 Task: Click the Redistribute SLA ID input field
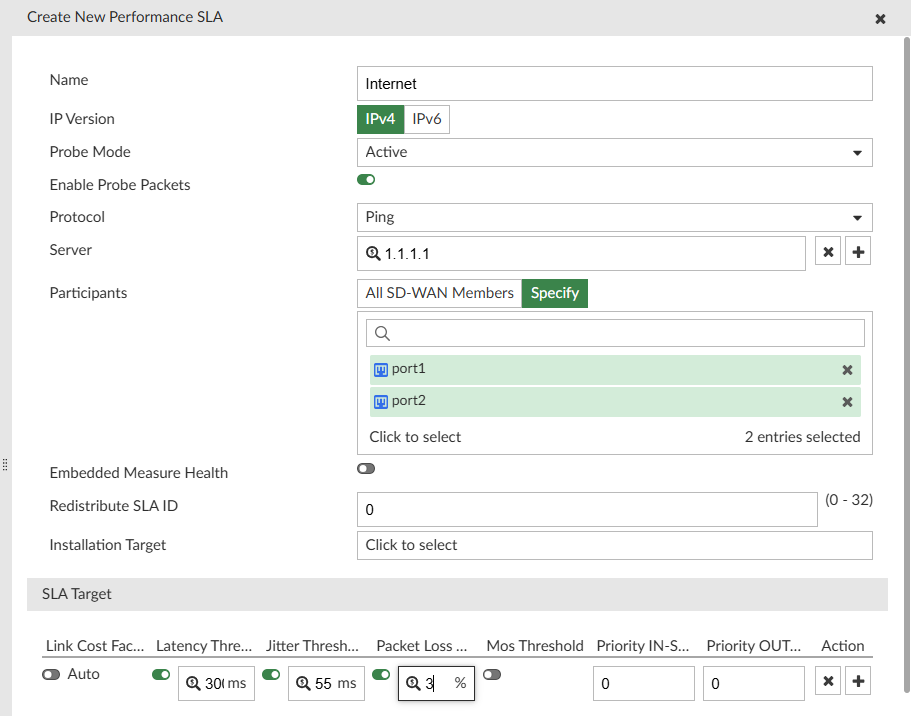point(588,509)
